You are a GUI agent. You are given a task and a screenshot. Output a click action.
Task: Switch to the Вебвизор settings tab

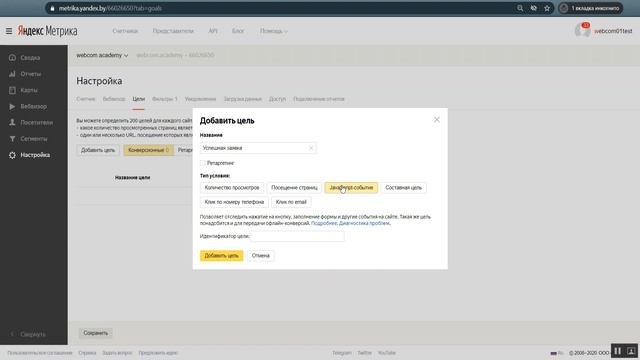tap(114, 99)
